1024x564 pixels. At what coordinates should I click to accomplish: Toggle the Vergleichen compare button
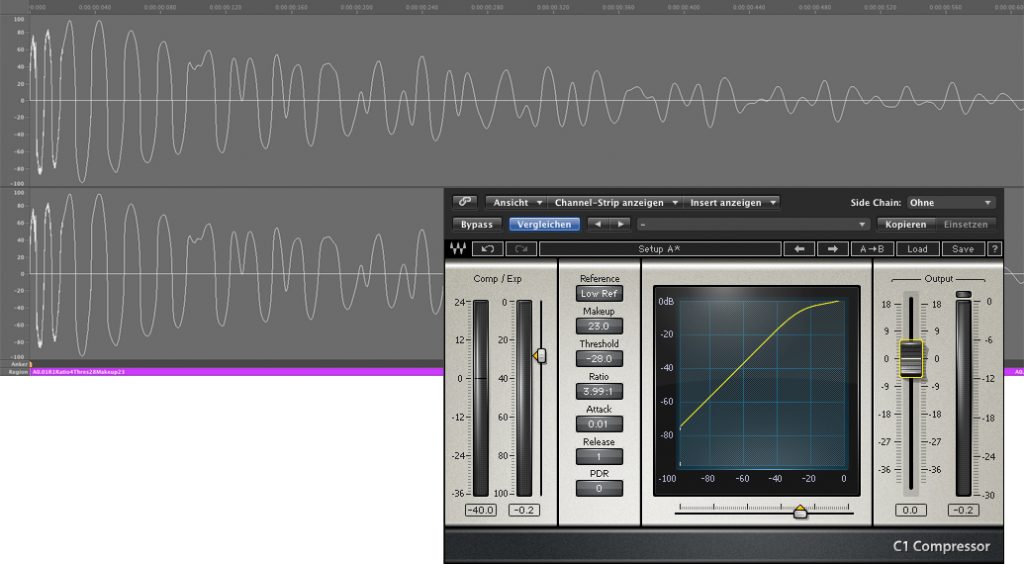click(544, 224)
